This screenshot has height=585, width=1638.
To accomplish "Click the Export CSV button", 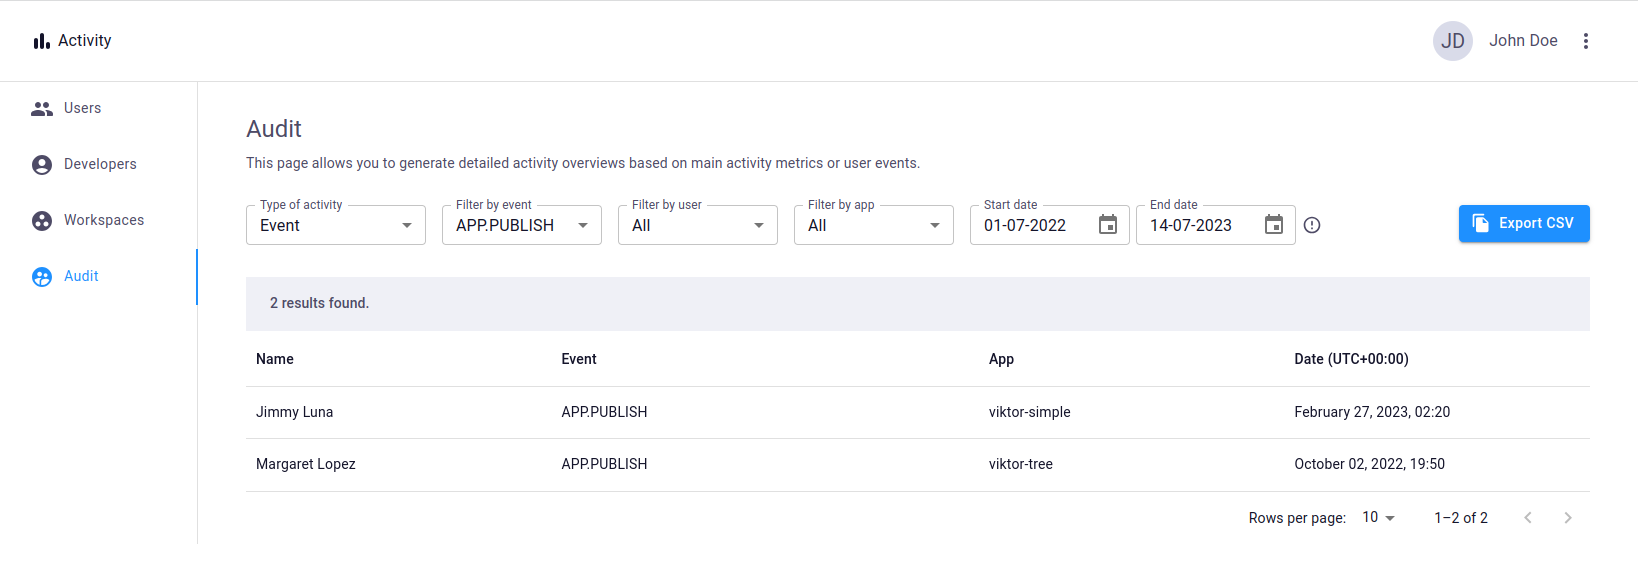I will [1523, 224].
